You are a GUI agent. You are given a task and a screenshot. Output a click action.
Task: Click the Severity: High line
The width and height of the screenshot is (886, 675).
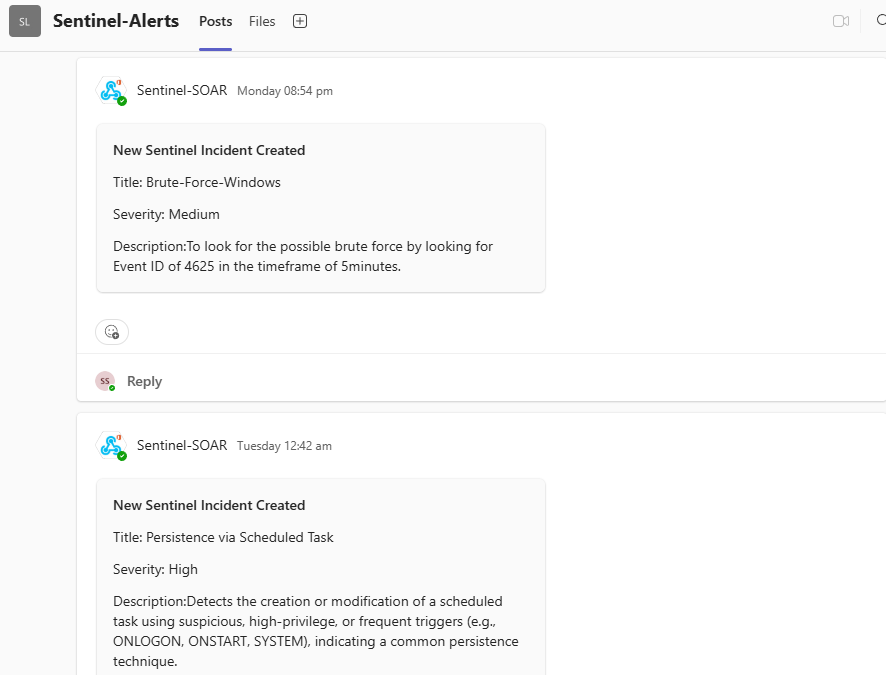point(156,569)
